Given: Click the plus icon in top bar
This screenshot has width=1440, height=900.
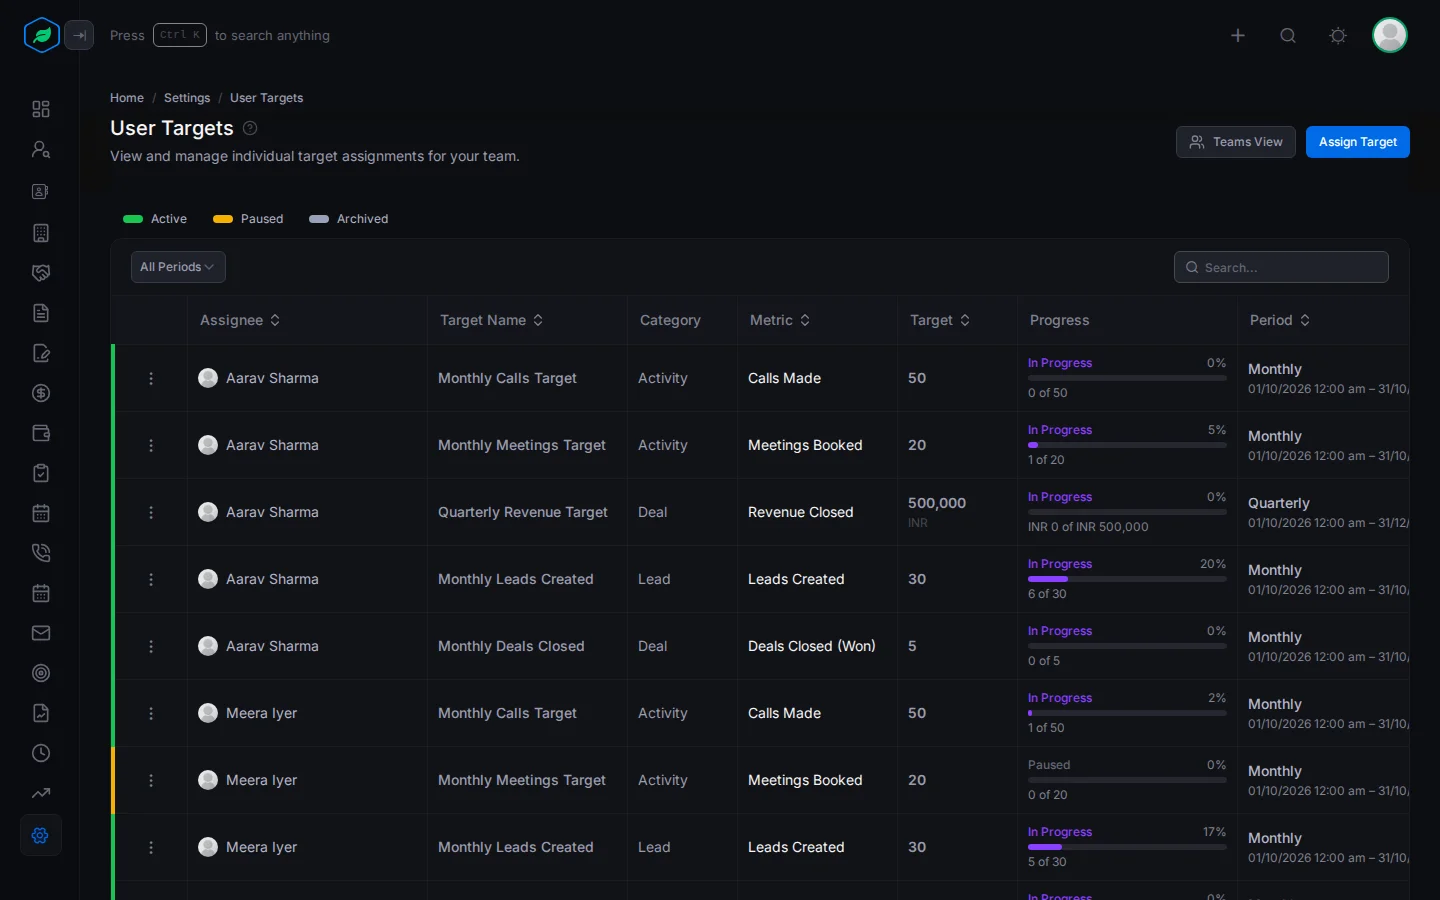Looking at the screenshot, I should [1238, 36].
